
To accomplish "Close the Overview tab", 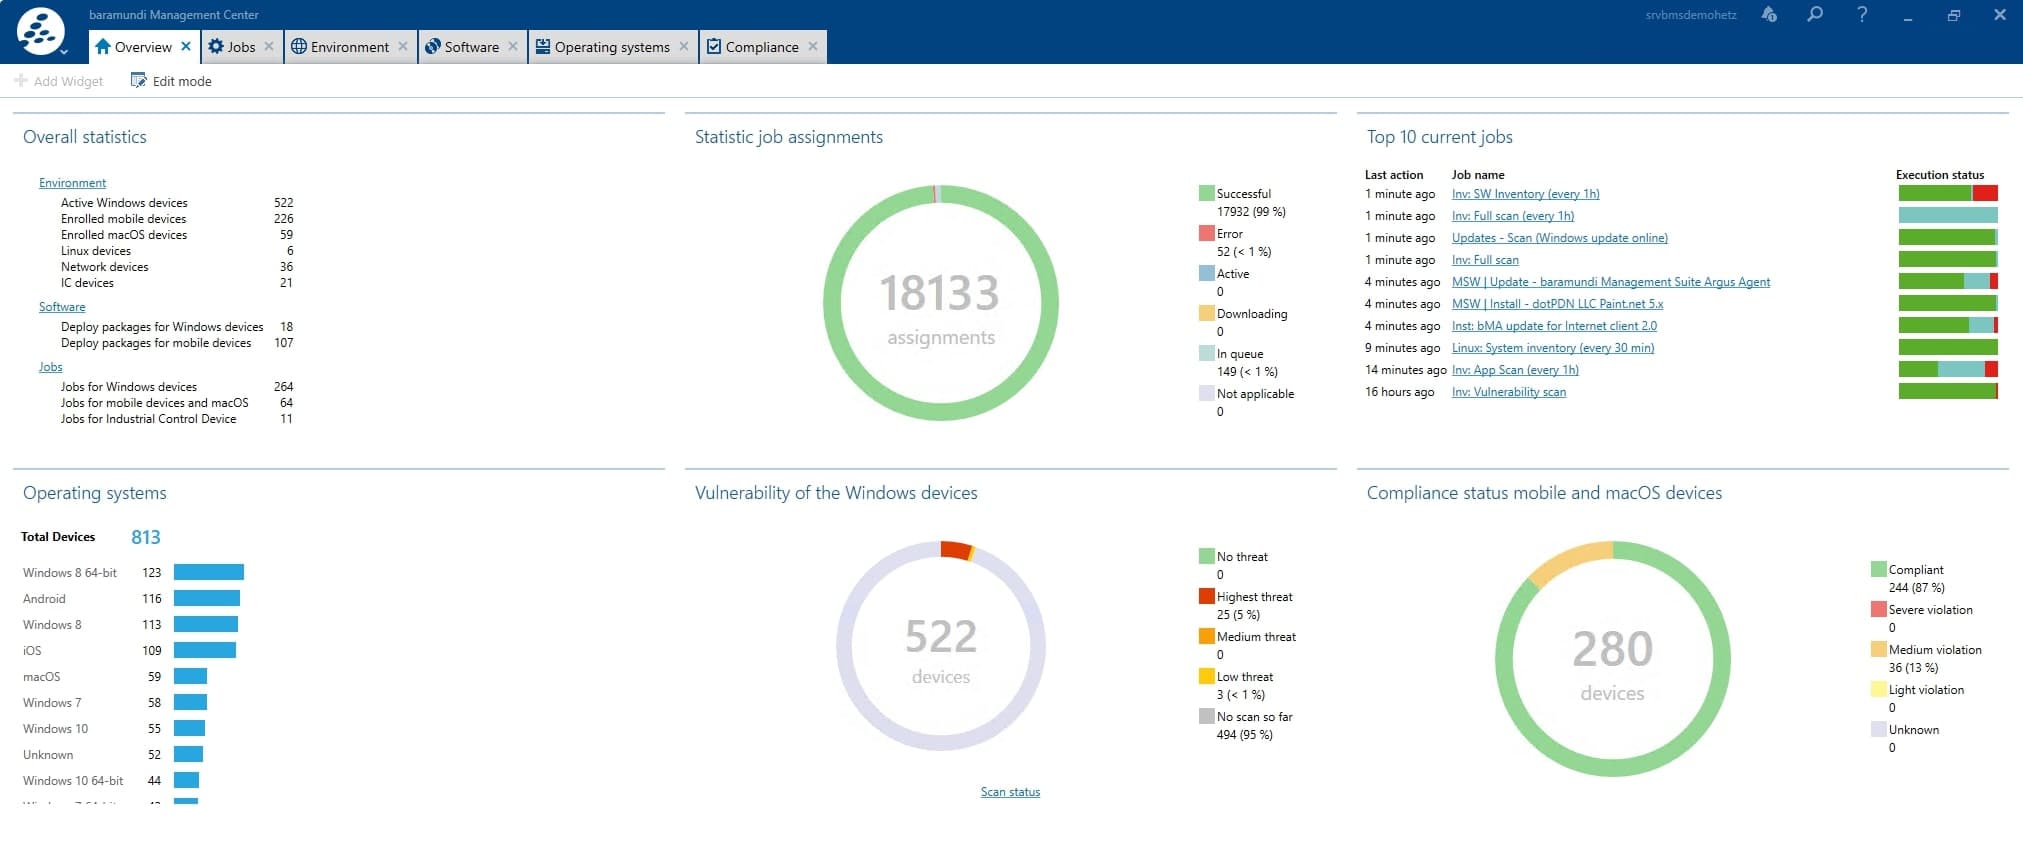I will (x=186, y=46).
